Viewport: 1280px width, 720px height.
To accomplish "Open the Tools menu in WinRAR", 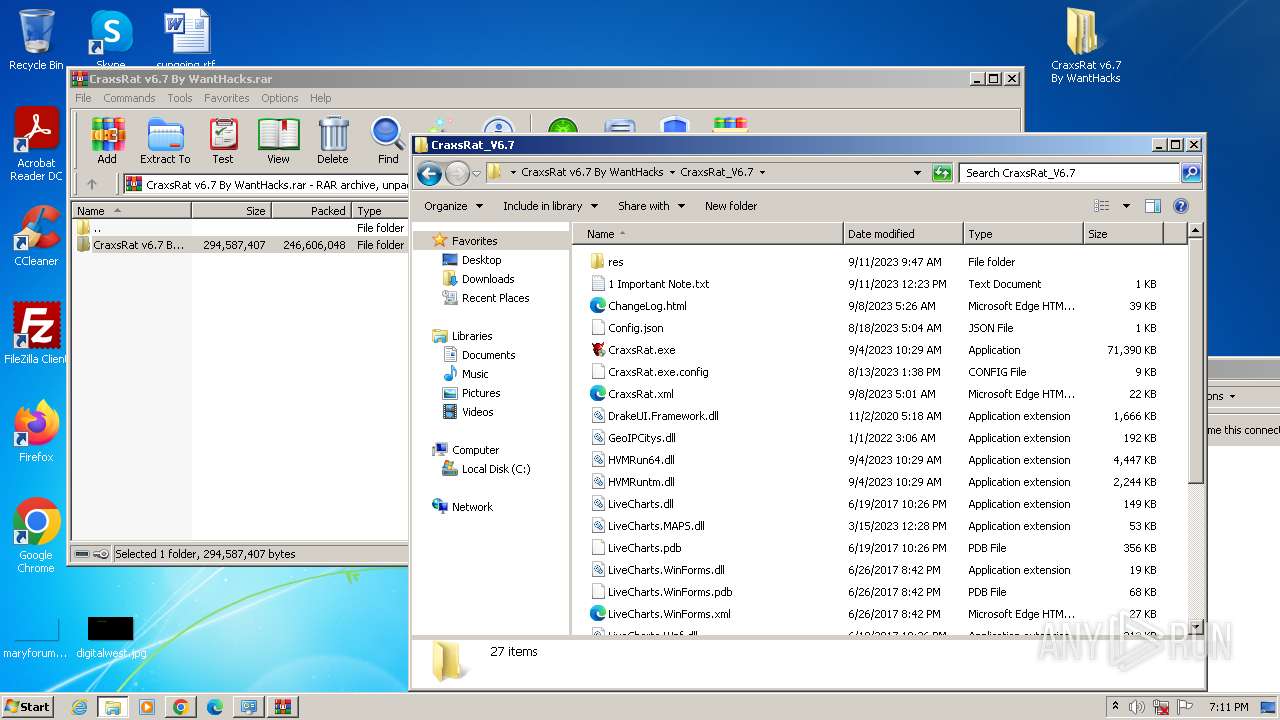I will [180, 98].
